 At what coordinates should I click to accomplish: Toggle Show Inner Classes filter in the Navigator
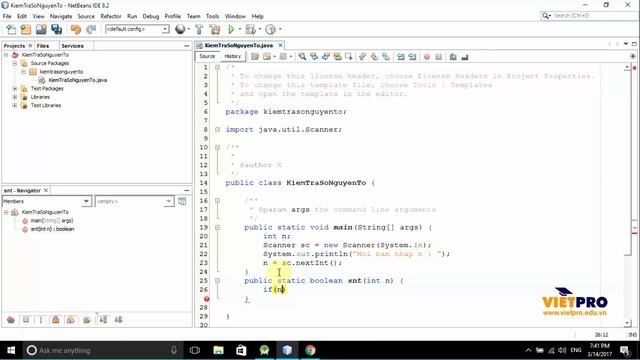[71, 320]
